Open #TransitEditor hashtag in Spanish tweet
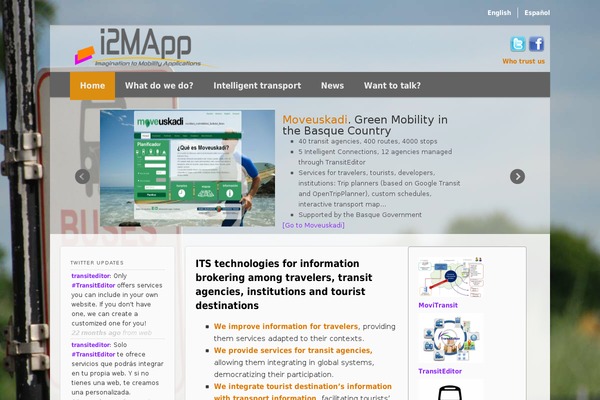600x400 pixels. tap(93, 354)
